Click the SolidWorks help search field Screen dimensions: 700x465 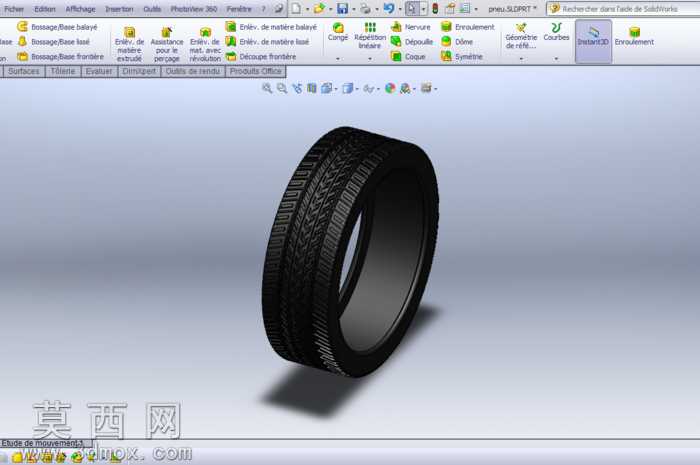coord(623,8)
